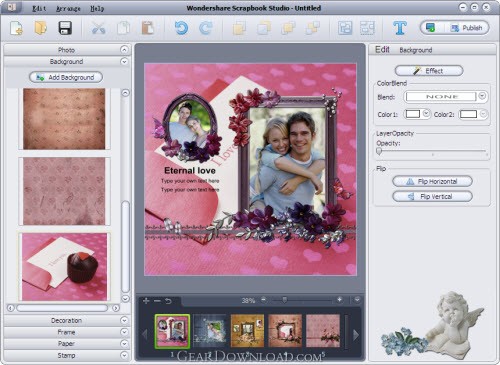
Task: Click the New project page icon
Action: pos(16,28)
